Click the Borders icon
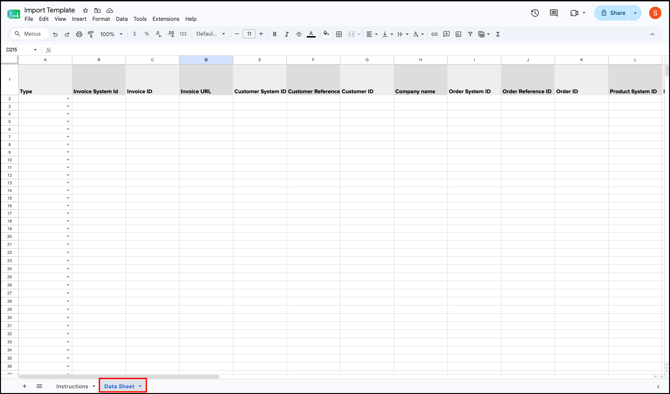This screenshot has width=670, height=394. point(339,34)
